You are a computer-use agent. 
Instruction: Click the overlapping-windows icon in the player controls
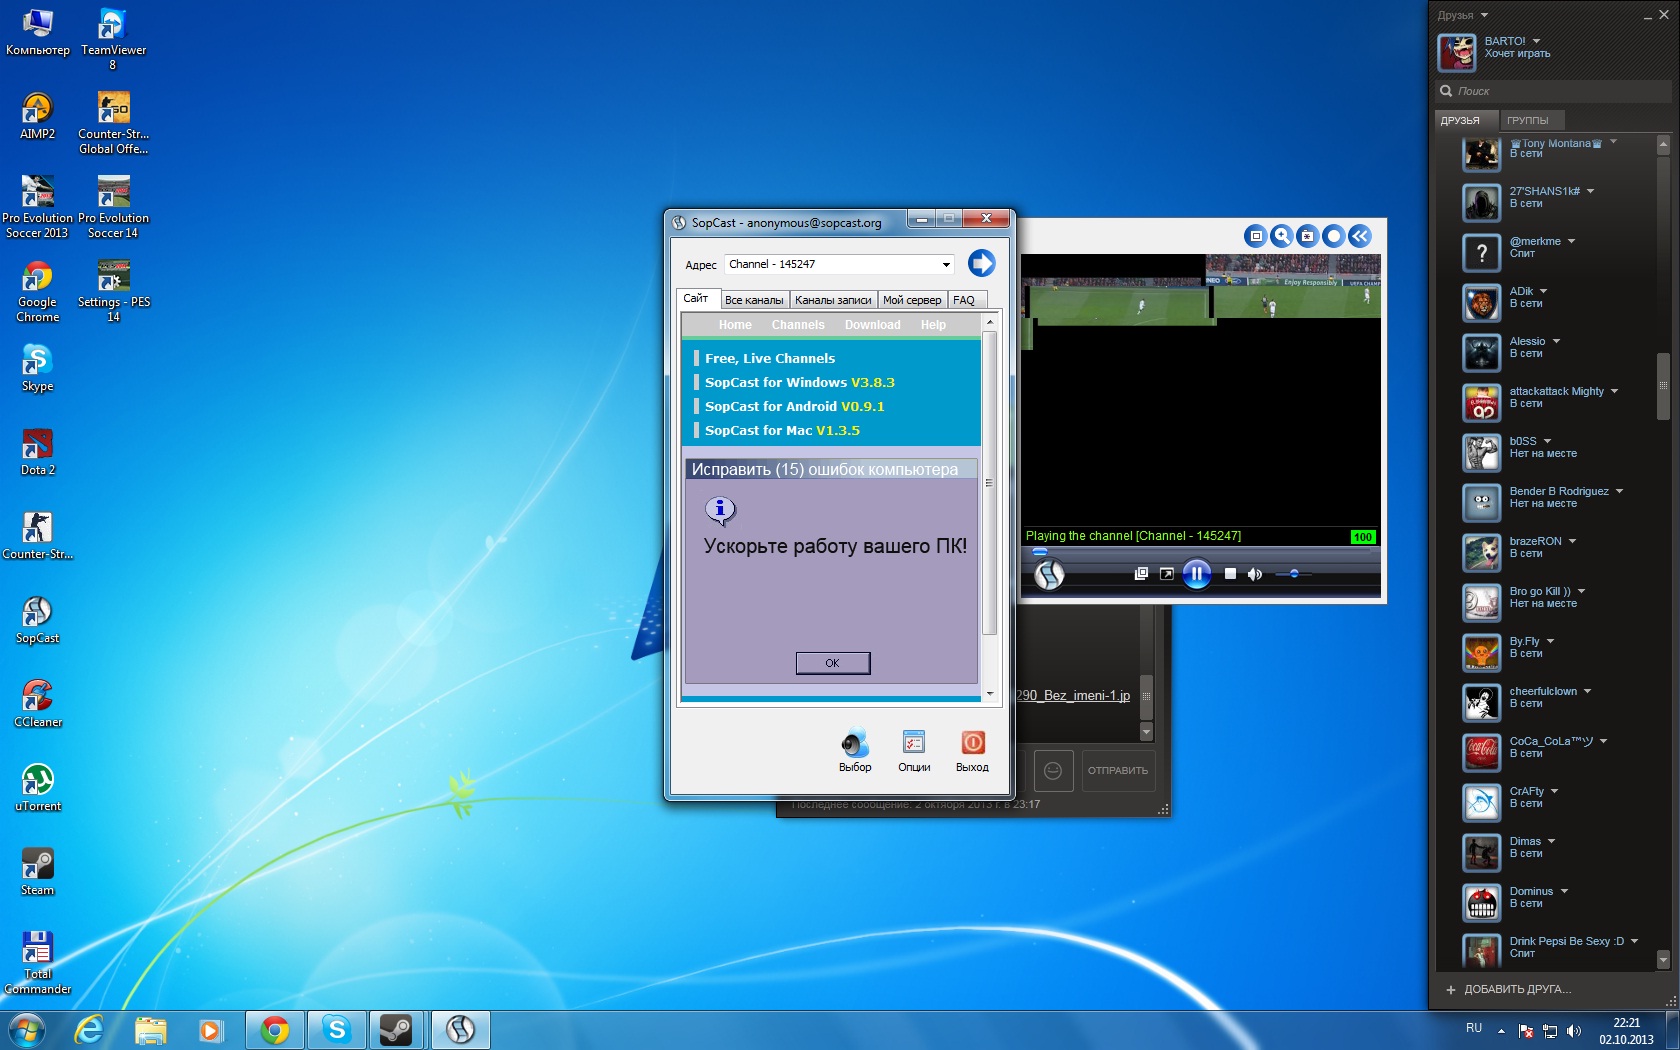pyautogui.click(x=1141, y=574)
